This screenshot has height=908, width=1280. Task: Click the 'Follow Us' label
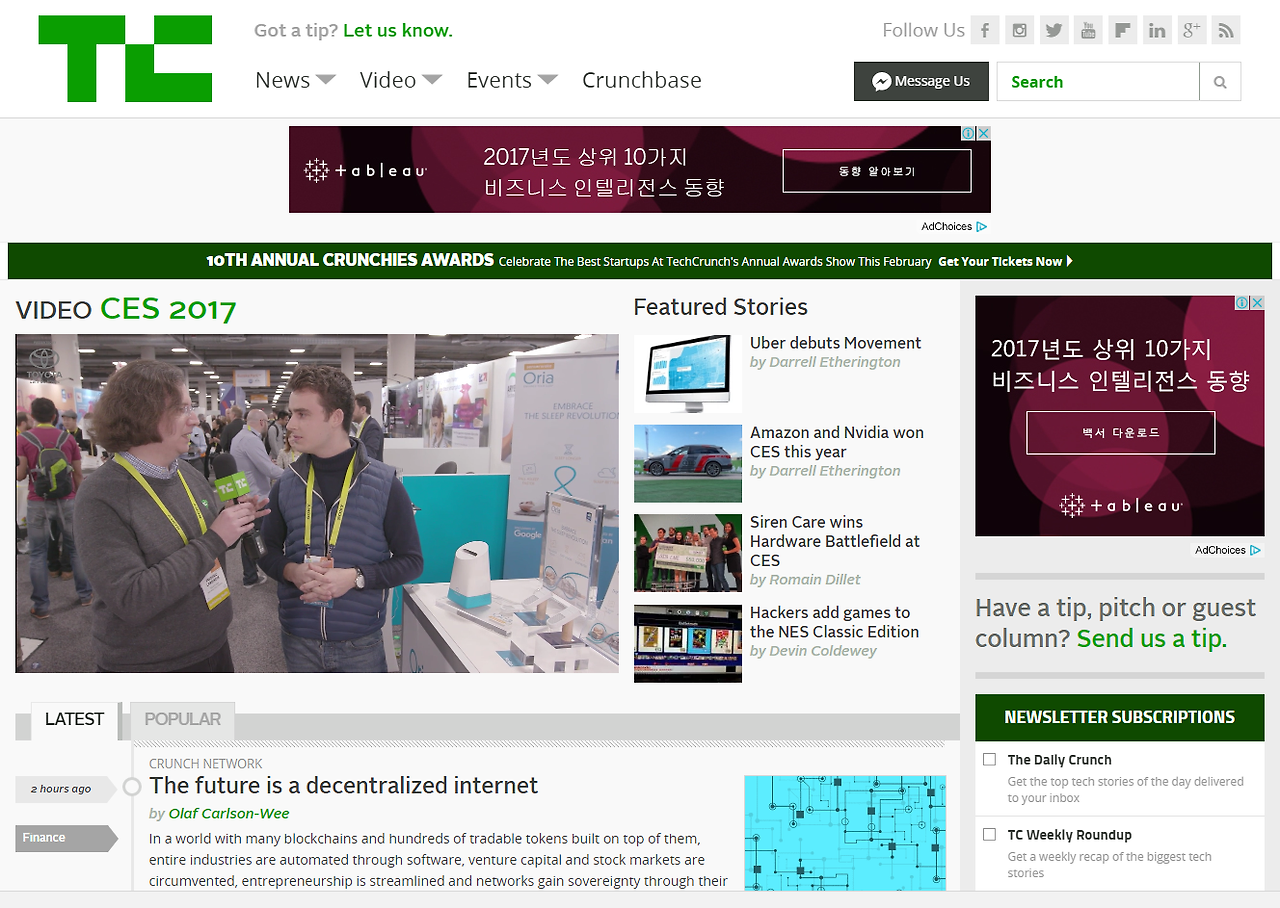pos(924,30)
